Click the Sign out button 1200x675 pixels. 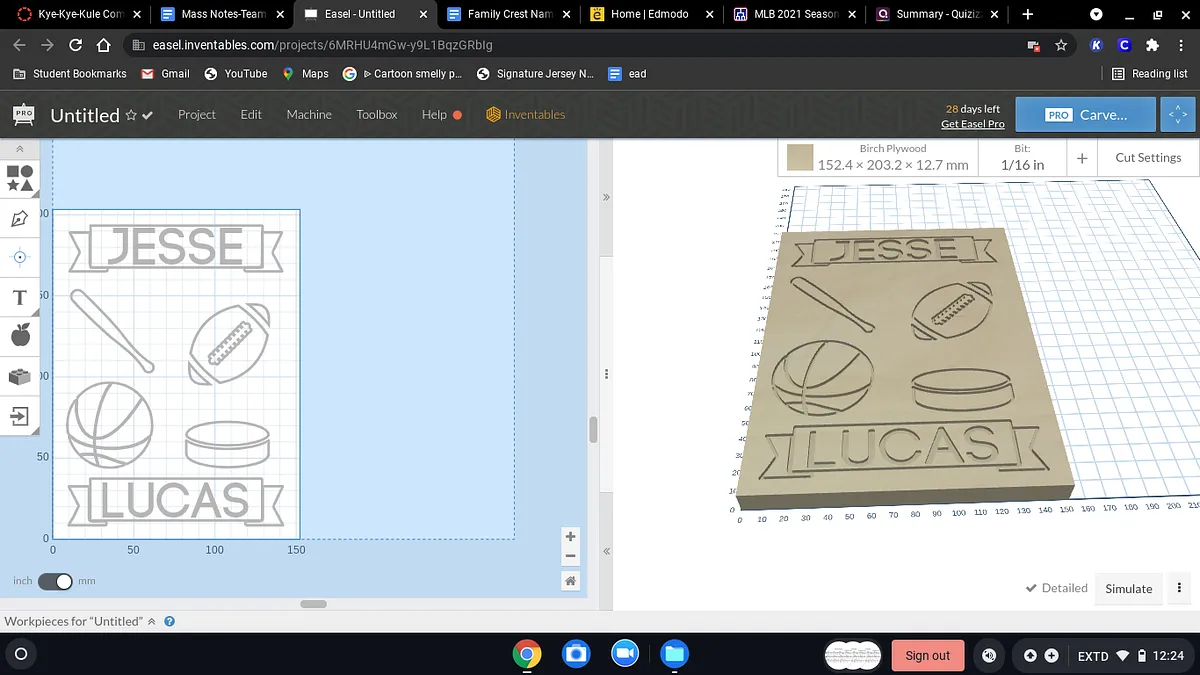(x=927, y=655)
